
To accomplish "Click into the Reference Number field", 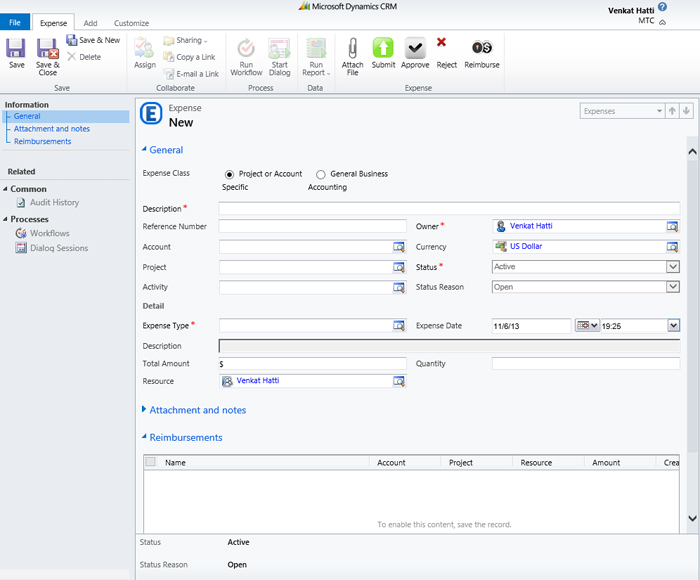I will click(x=312, y=227).
